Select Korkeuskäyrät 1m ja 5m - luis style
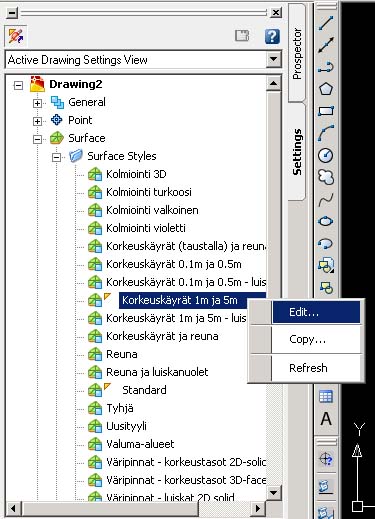The height and width of the screenshot is (519, 375). coord(176,318)
